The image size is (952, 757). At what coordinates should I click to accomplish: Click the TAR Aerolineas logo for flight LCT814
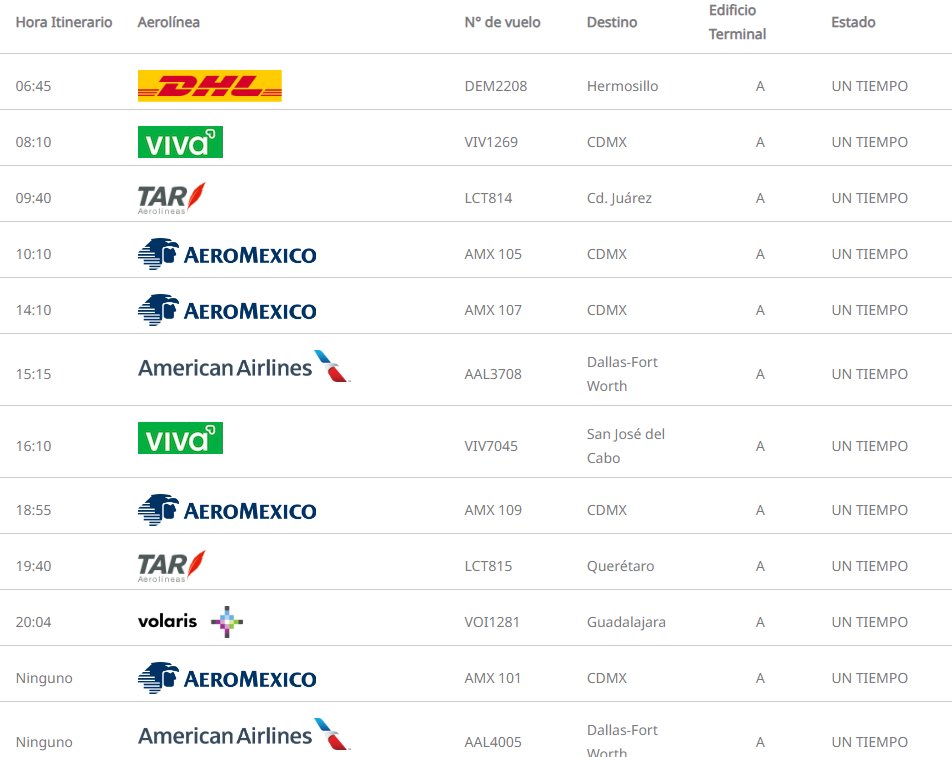point(172,198)
